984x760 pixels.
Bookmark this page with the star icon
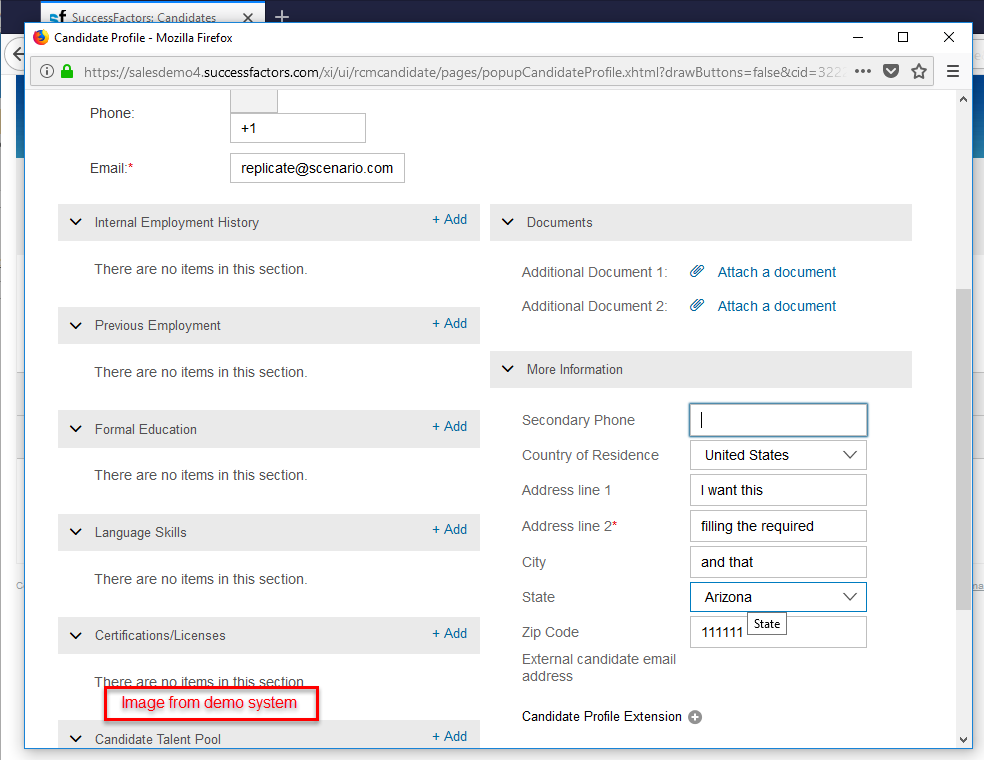click(919, 72)
